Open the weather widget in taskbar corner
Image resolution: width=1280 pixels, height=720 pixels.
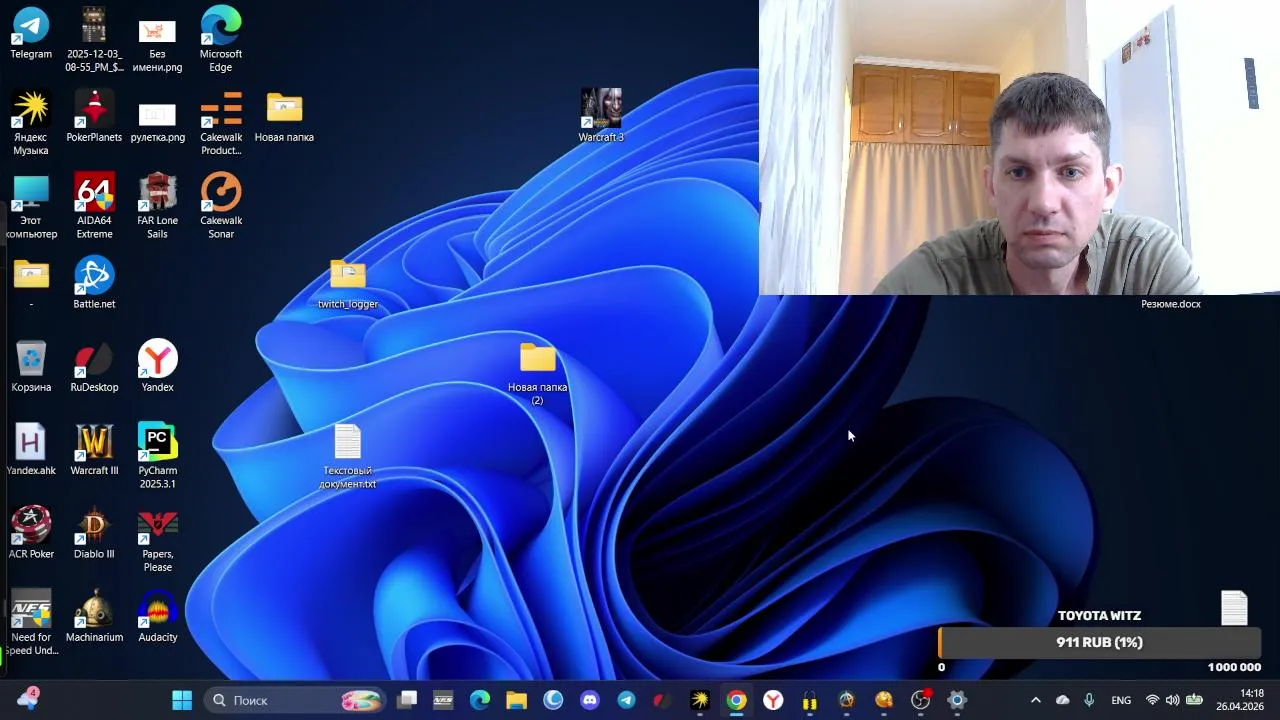pos(27,699)
